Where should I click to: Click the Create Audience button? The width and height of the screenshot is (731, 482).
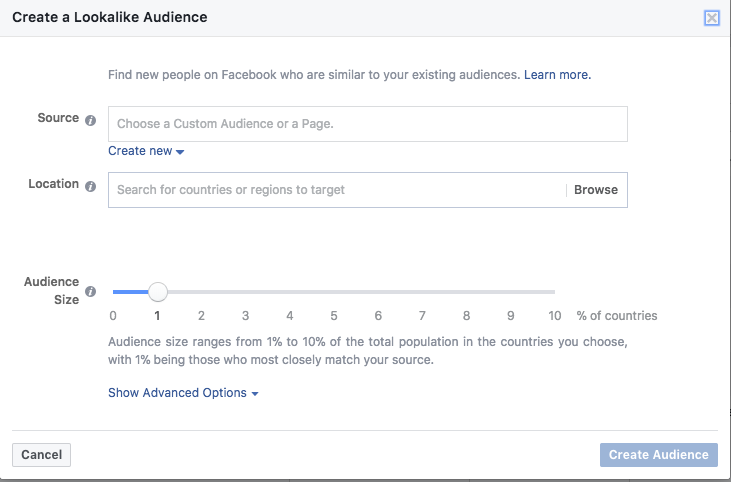click(x=659, y=455)
